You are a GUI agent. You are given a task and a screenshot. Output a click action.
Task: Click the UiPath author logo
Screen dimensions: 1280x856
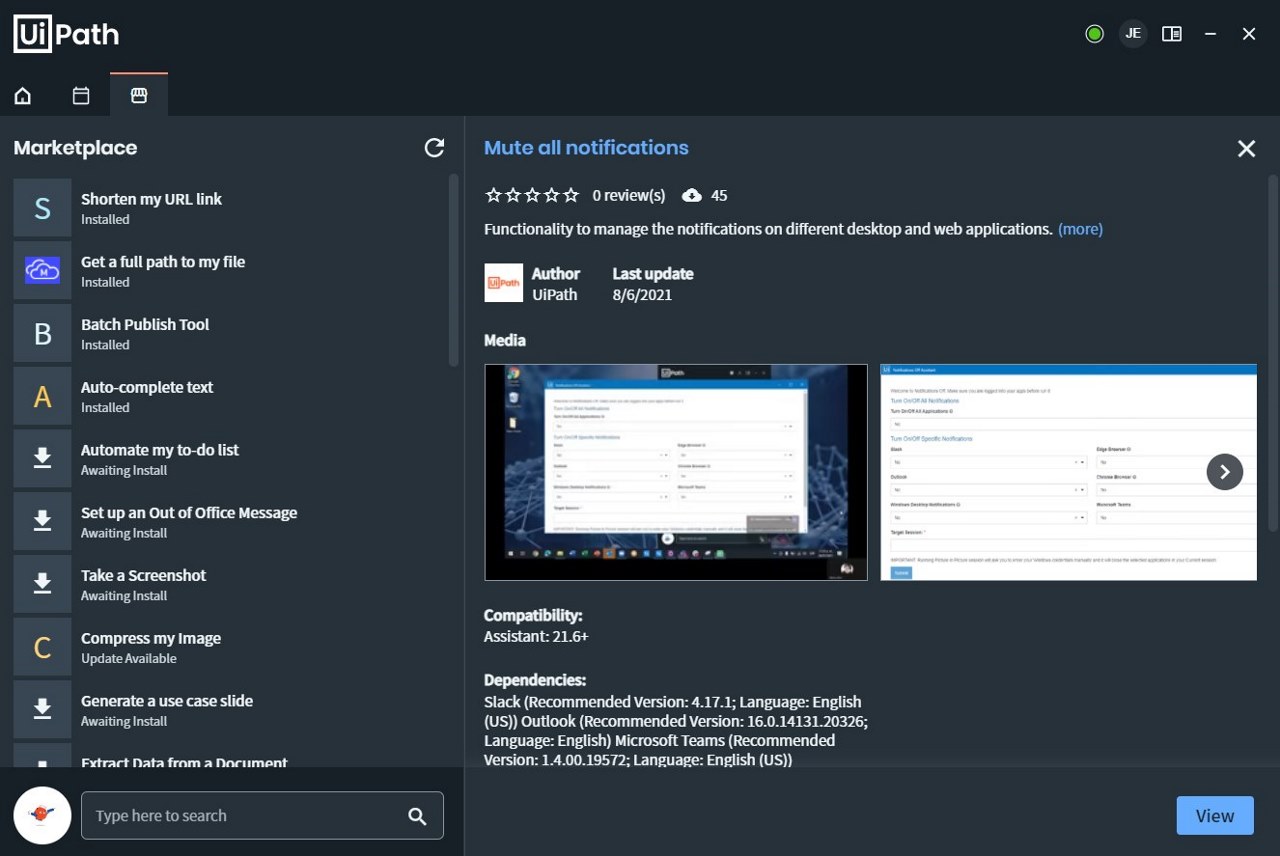click(x=504, y=283)
